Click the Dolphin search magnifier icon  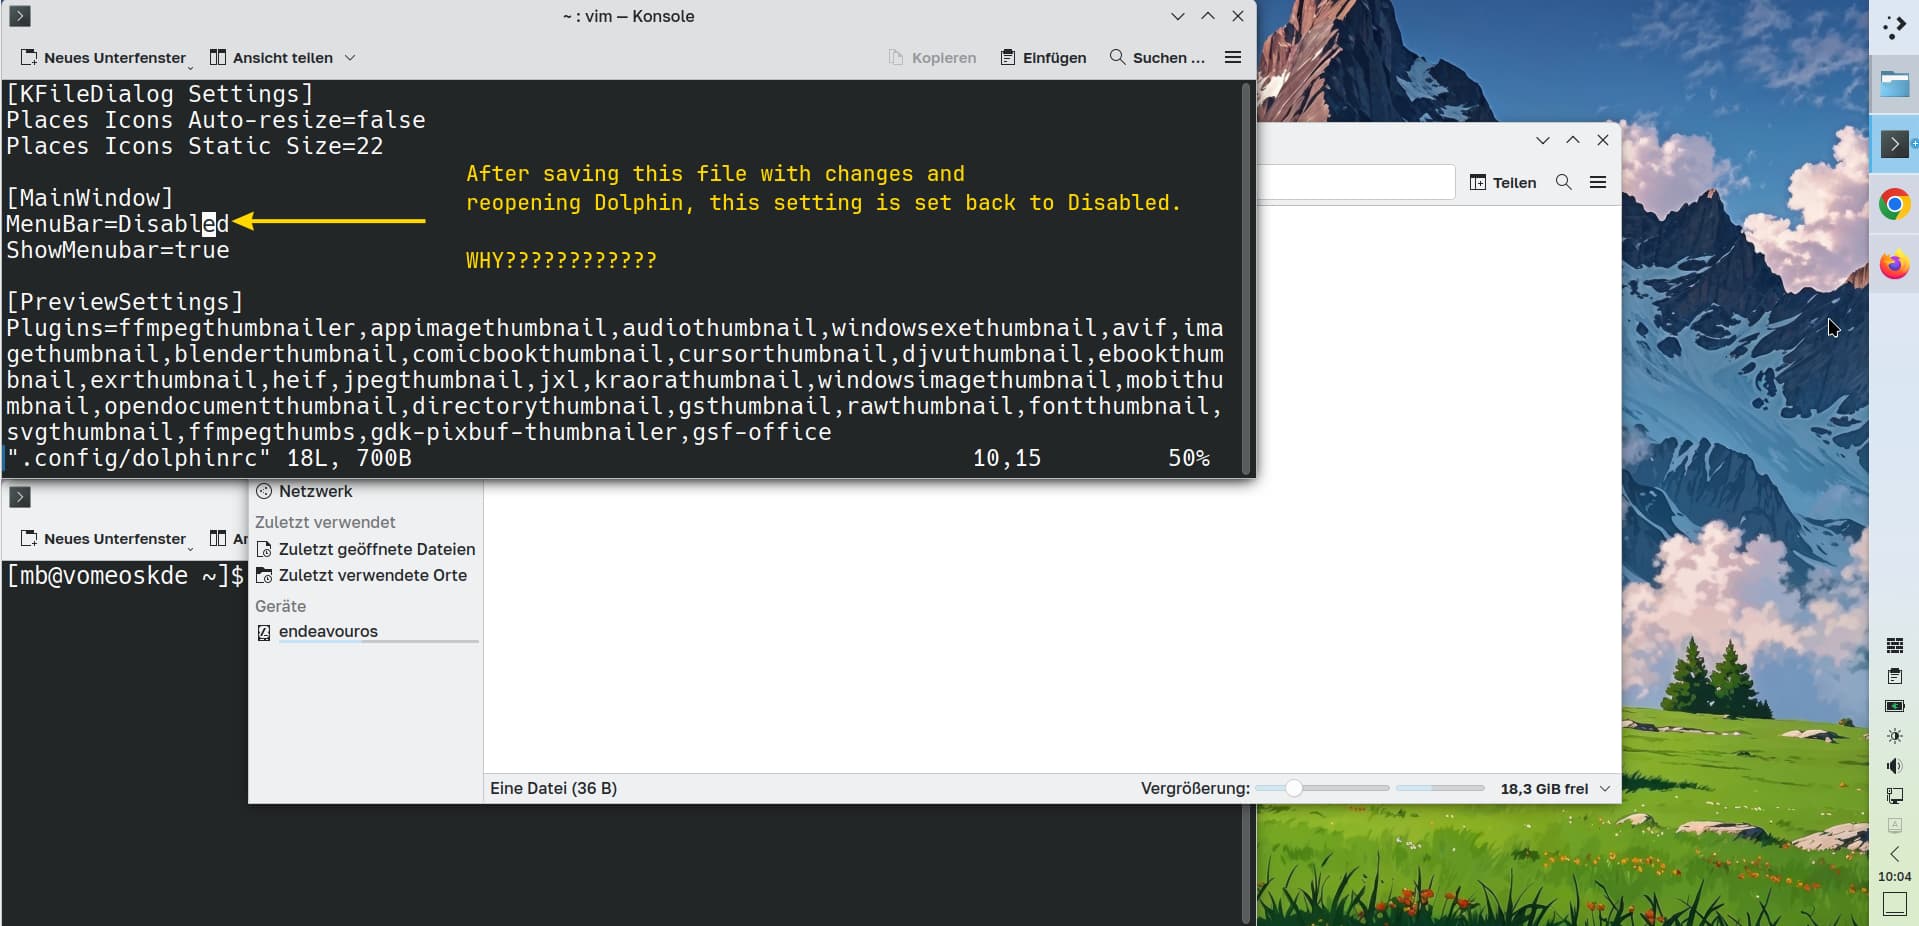click(x=1563, y=182)
